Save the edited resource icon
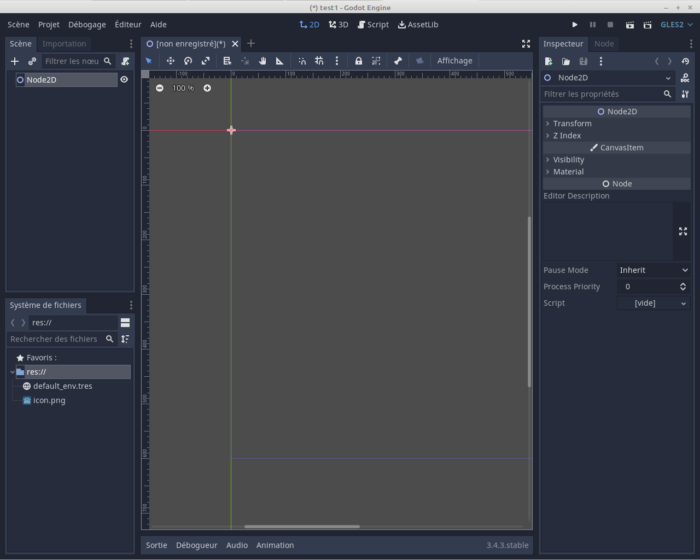Screen dimensions: 700x560 (x=583, y=61)
